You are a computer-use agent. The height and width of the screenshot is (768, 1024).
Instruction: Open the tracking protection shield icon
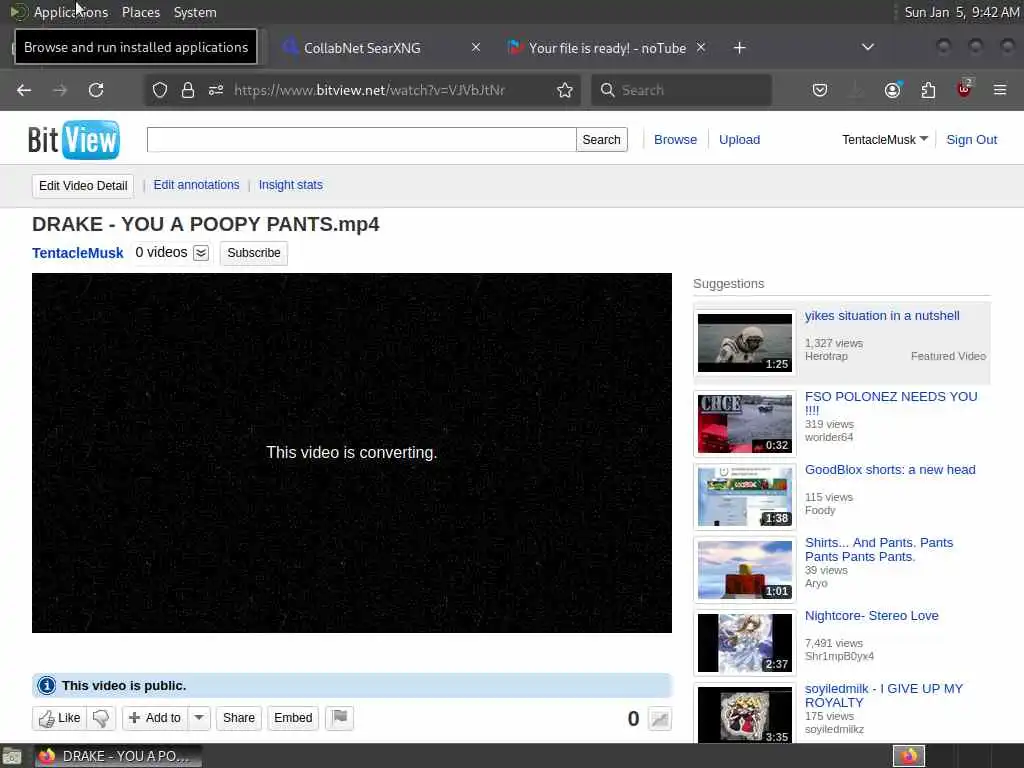click(160, 90)
